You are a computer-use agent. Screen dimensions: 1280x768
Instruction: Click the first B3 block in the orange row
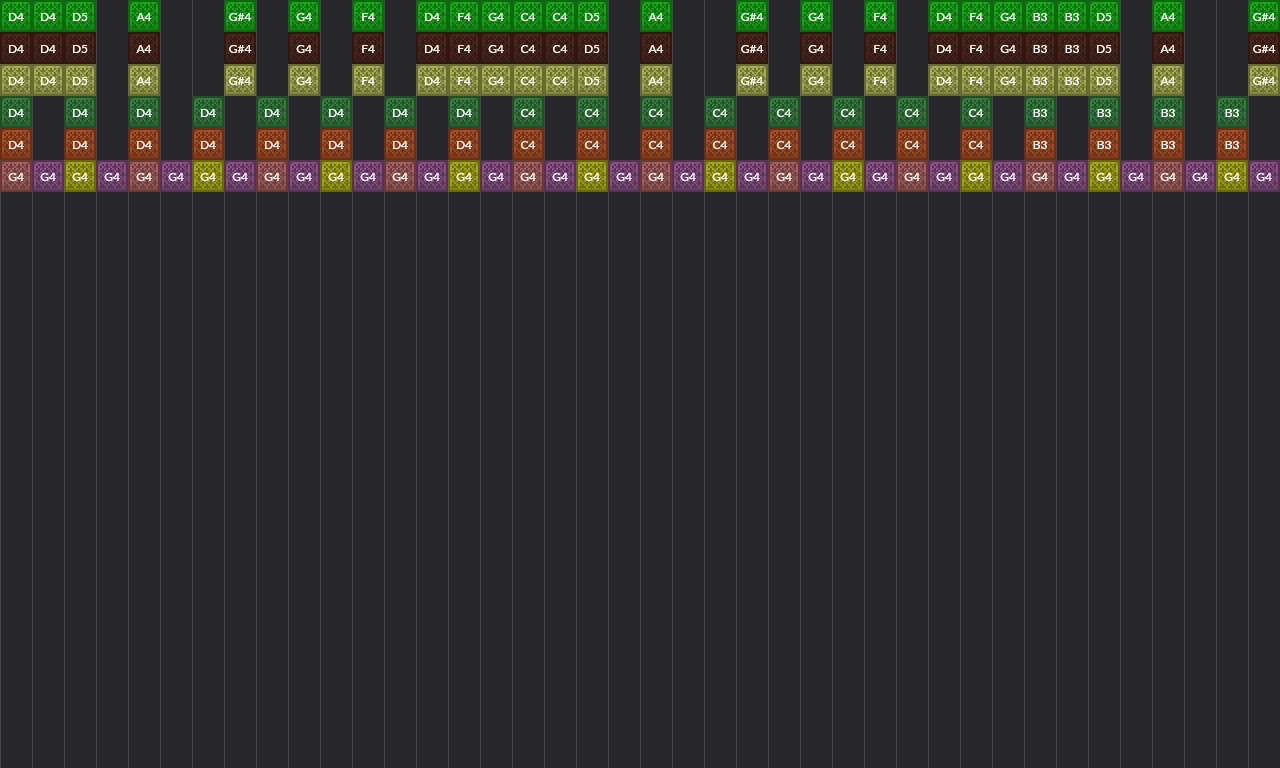tap(1040, 145)
